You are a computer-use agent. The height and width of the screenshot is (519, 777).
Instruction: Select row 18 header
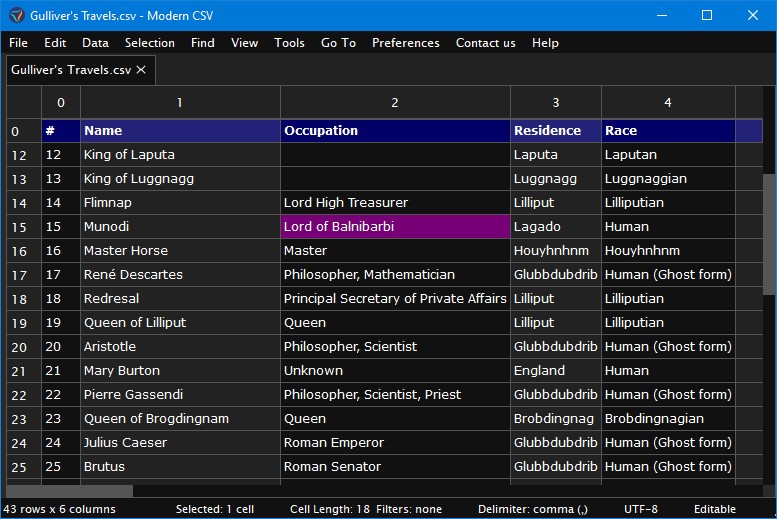point(18,299)
